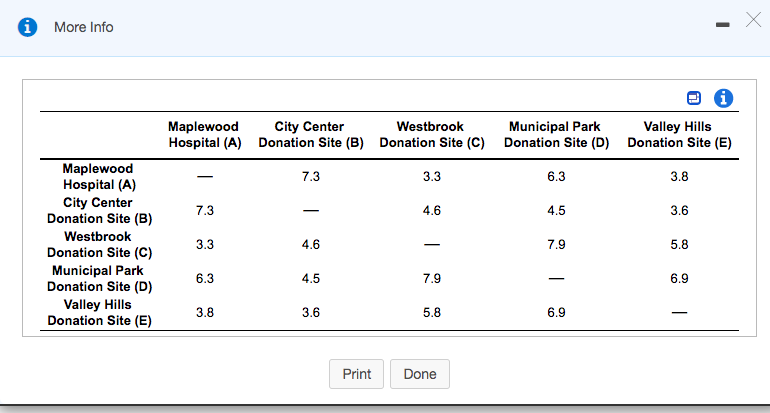Open table in popup window icon

tap(693, 98)
